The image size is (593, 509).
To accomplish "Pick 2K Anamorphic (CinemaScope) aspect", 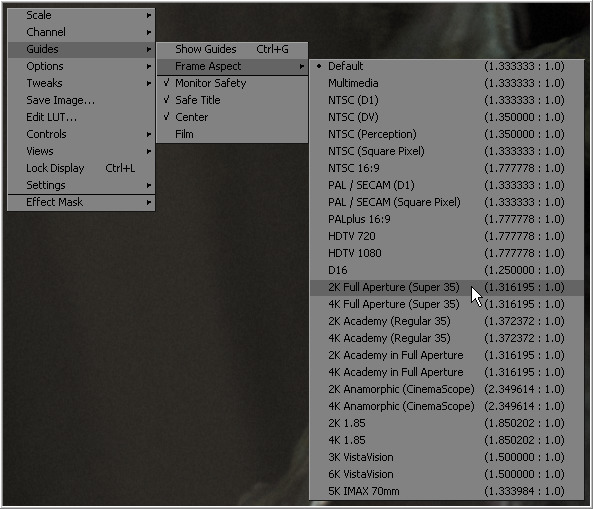I will coord(446,390).
